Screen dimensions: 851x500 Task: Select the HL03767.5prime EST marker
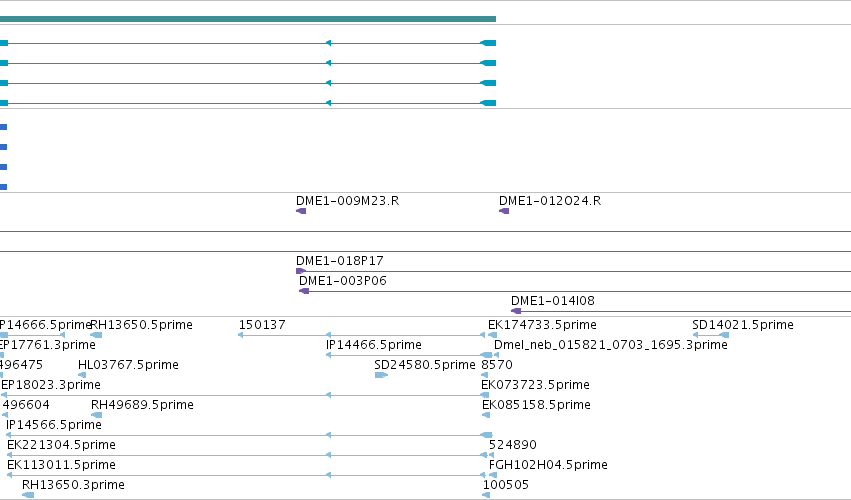pyautogui.click(x=82, y=375)
